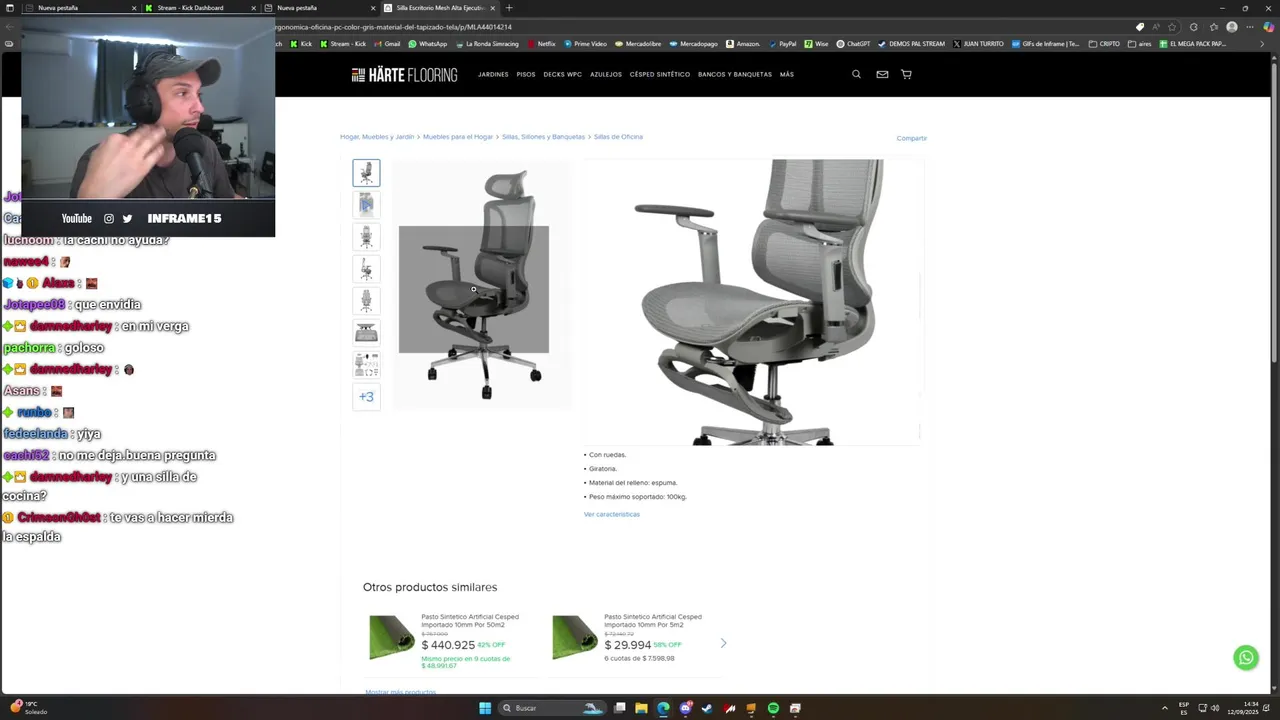Select the fourth chair thumbnail
This screenshot has width=1280, height=720.
[366, 269]
